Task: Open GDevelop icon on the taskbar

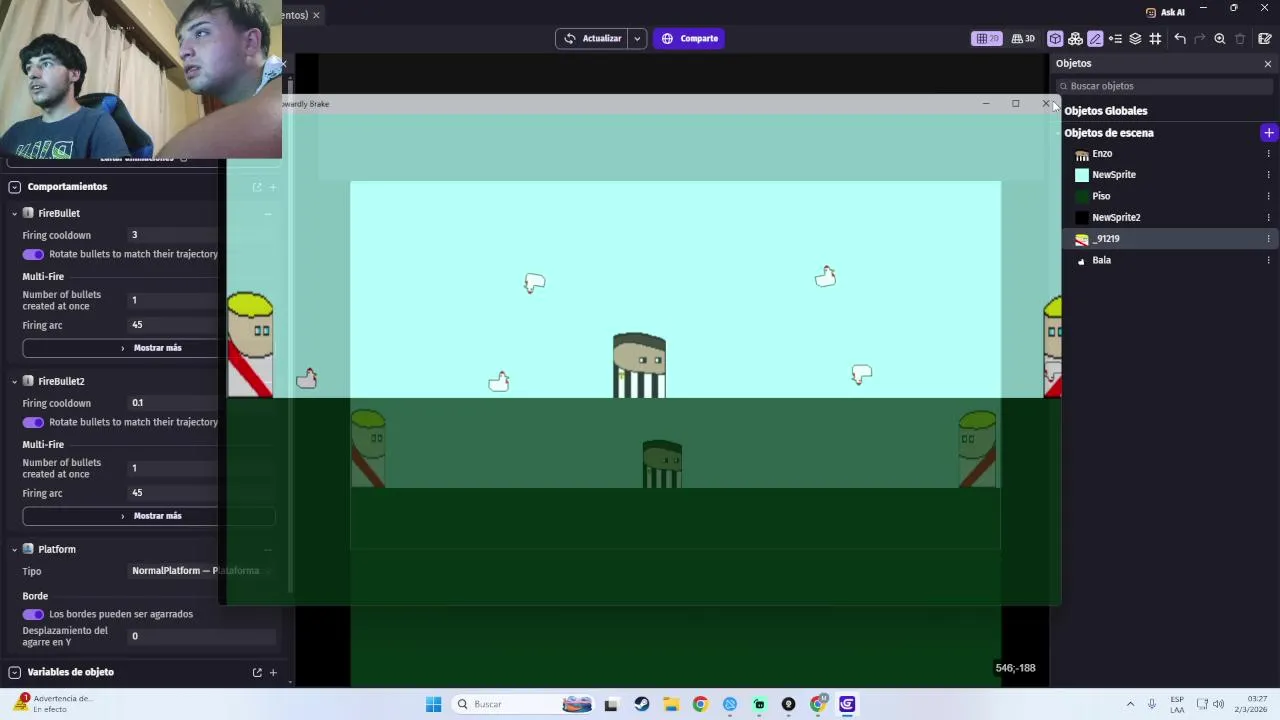Action: pos(847,704)
